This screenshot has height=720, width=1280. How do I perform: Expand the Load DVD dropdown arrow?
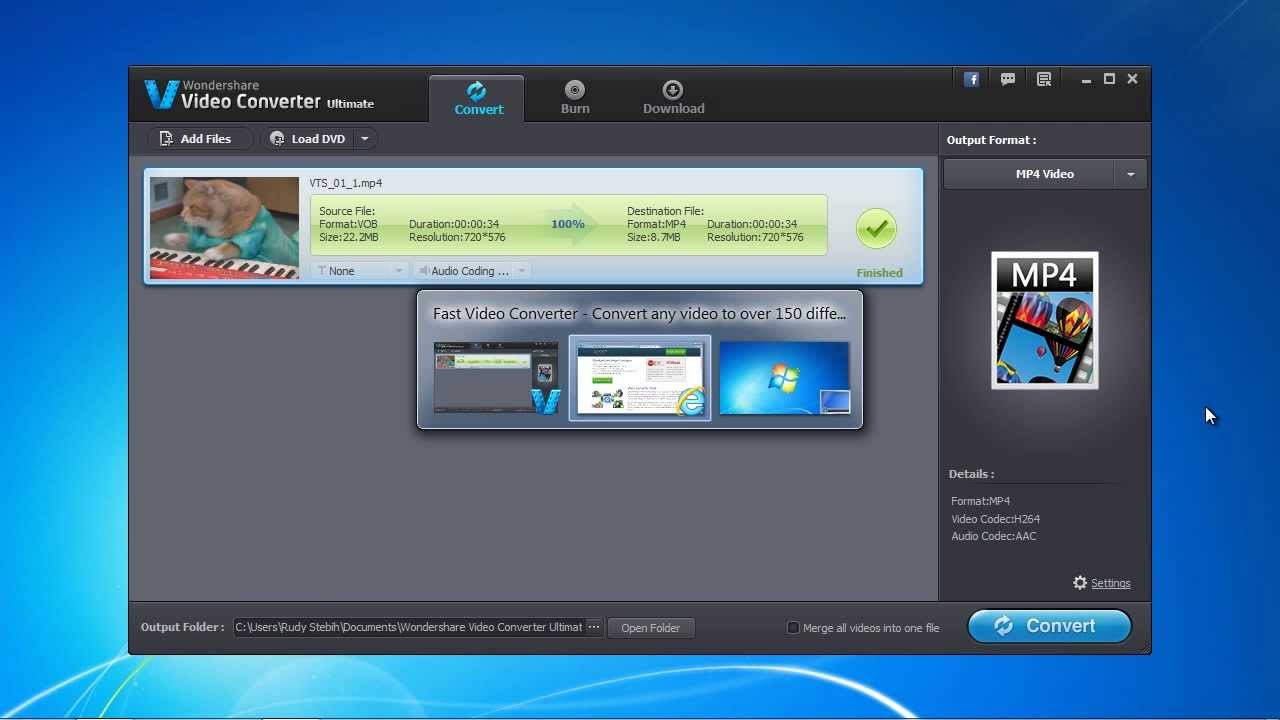pyautogui.click(x=365, y=139)
